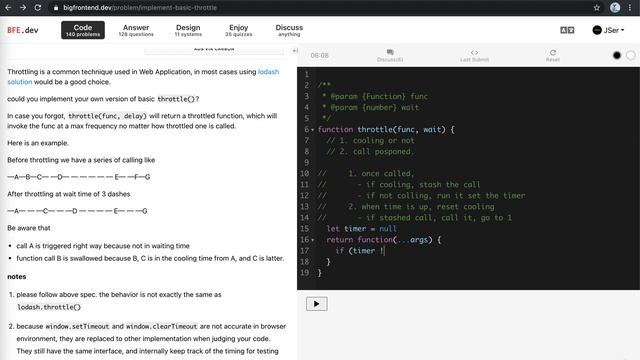
Task: Bookmark this page with the star icon
Action: coord(597,7)
